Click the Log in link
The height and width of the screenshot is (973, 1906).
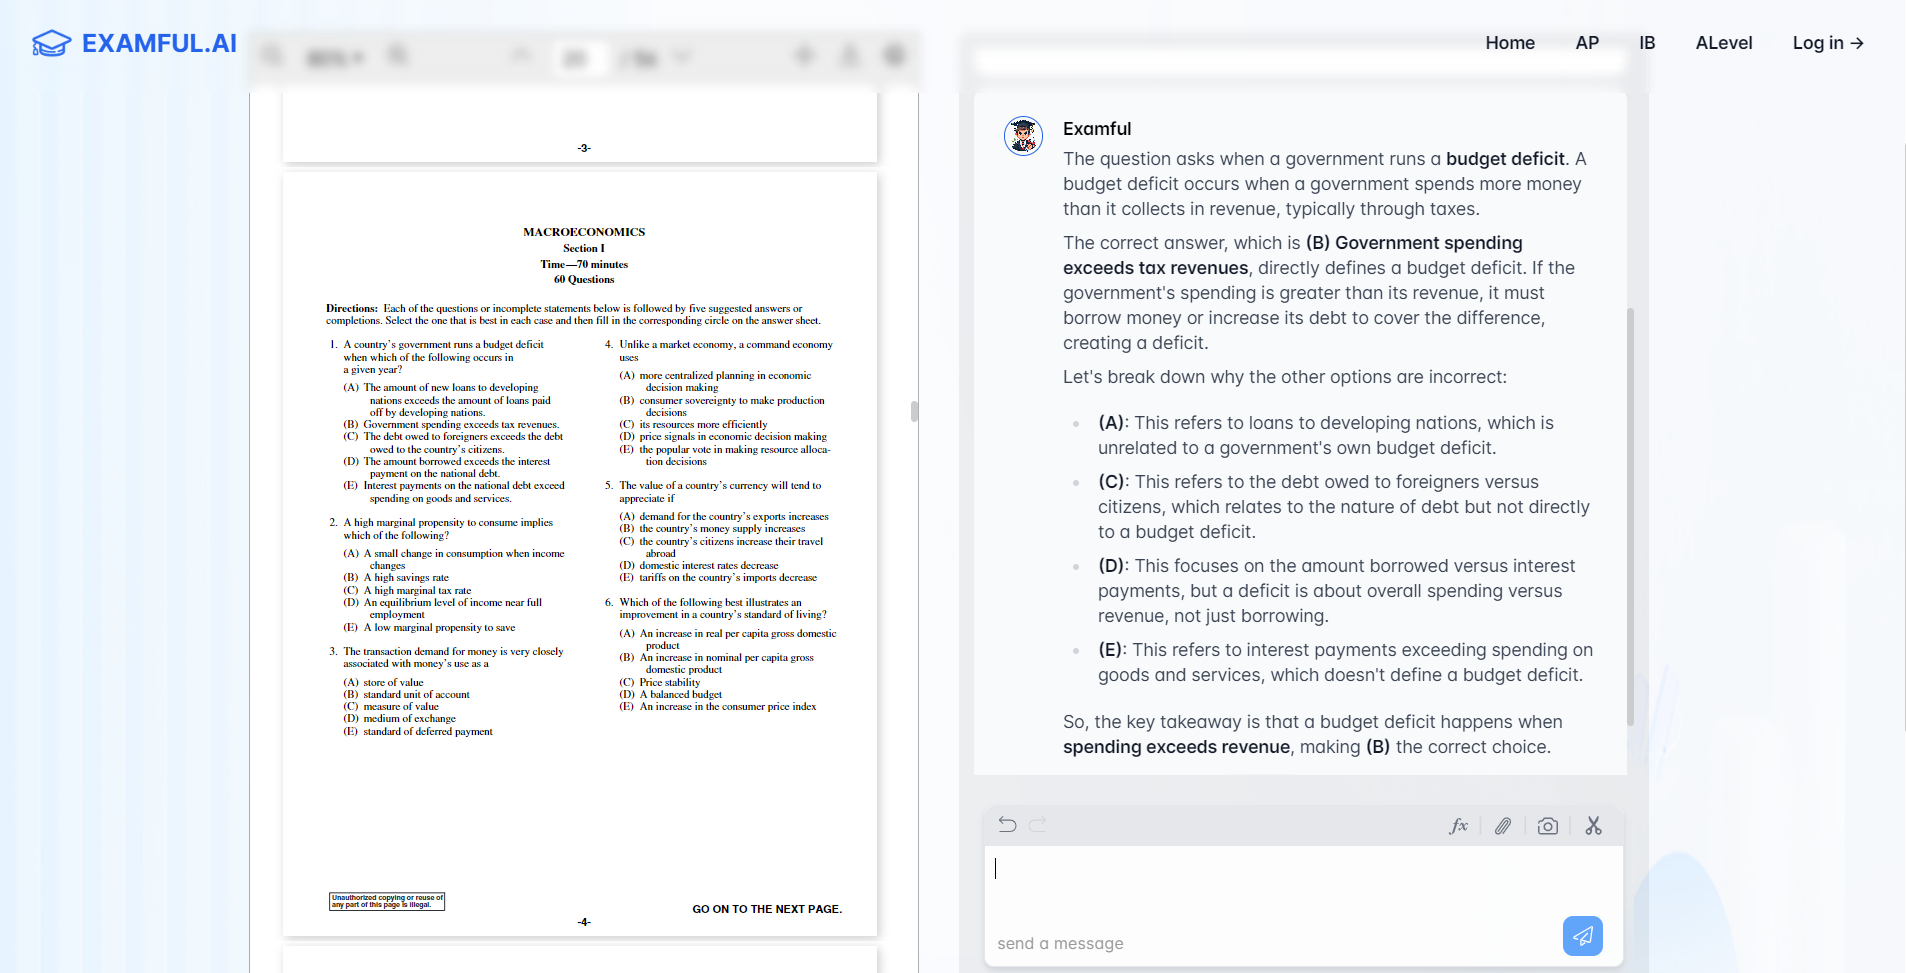tap(1828, 43)
